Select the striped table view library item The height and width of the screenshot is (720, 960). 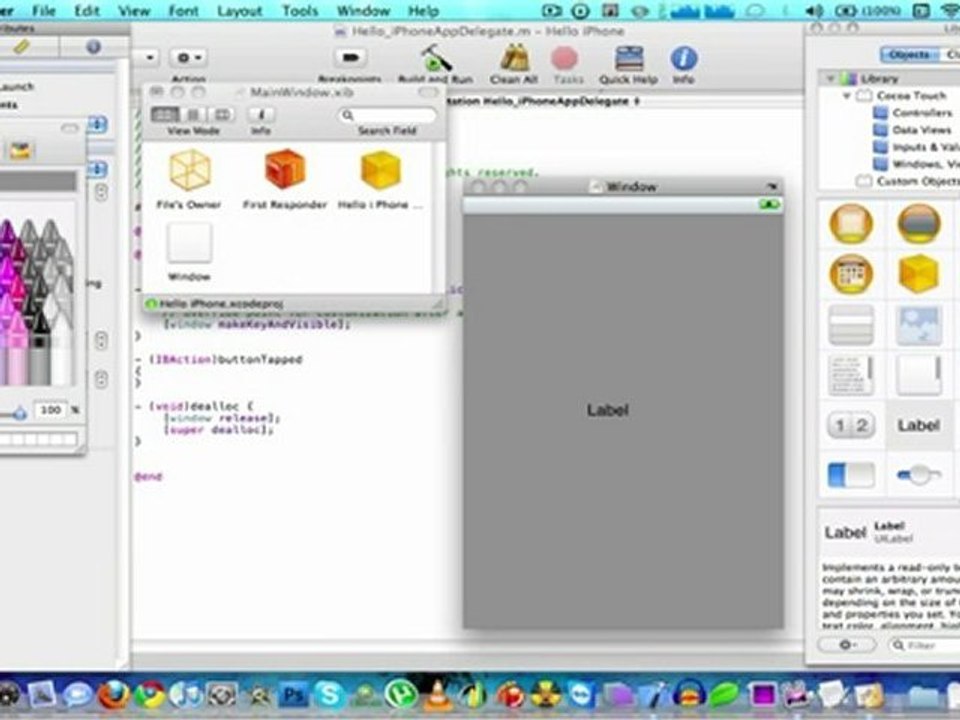coord(851,324)
